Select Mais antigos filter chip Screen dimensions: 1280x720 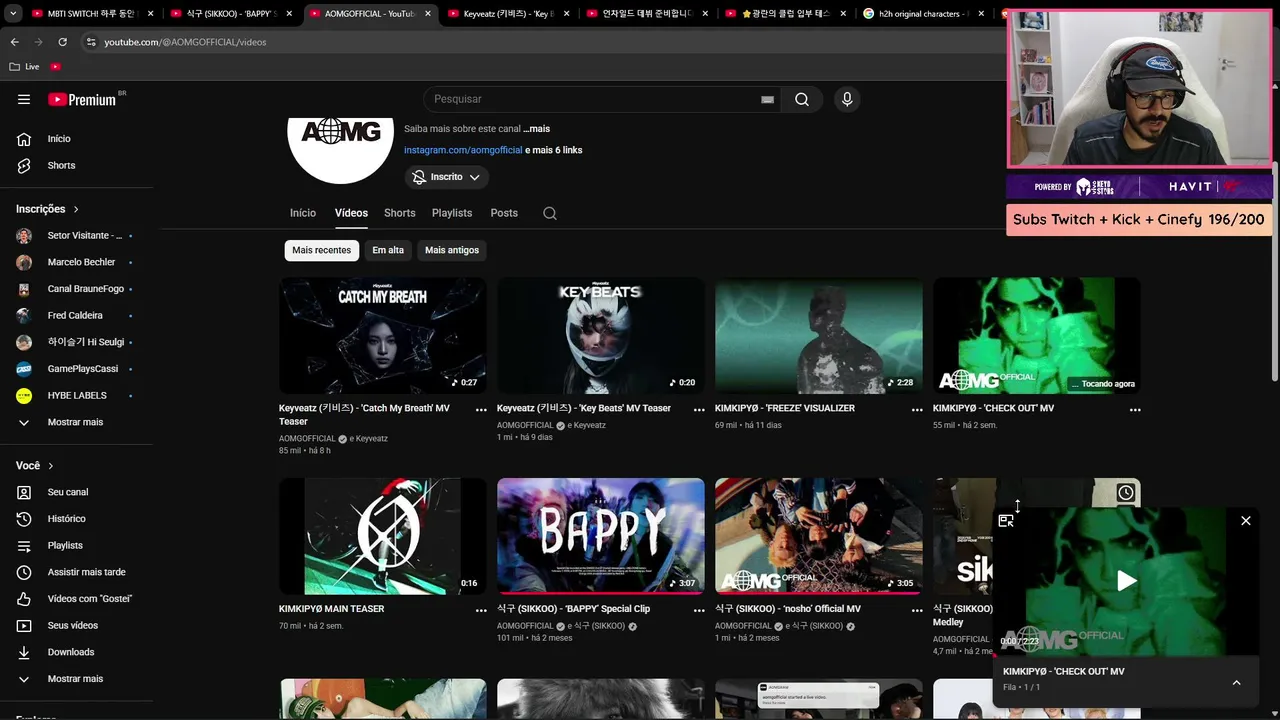tap(452, 250)
